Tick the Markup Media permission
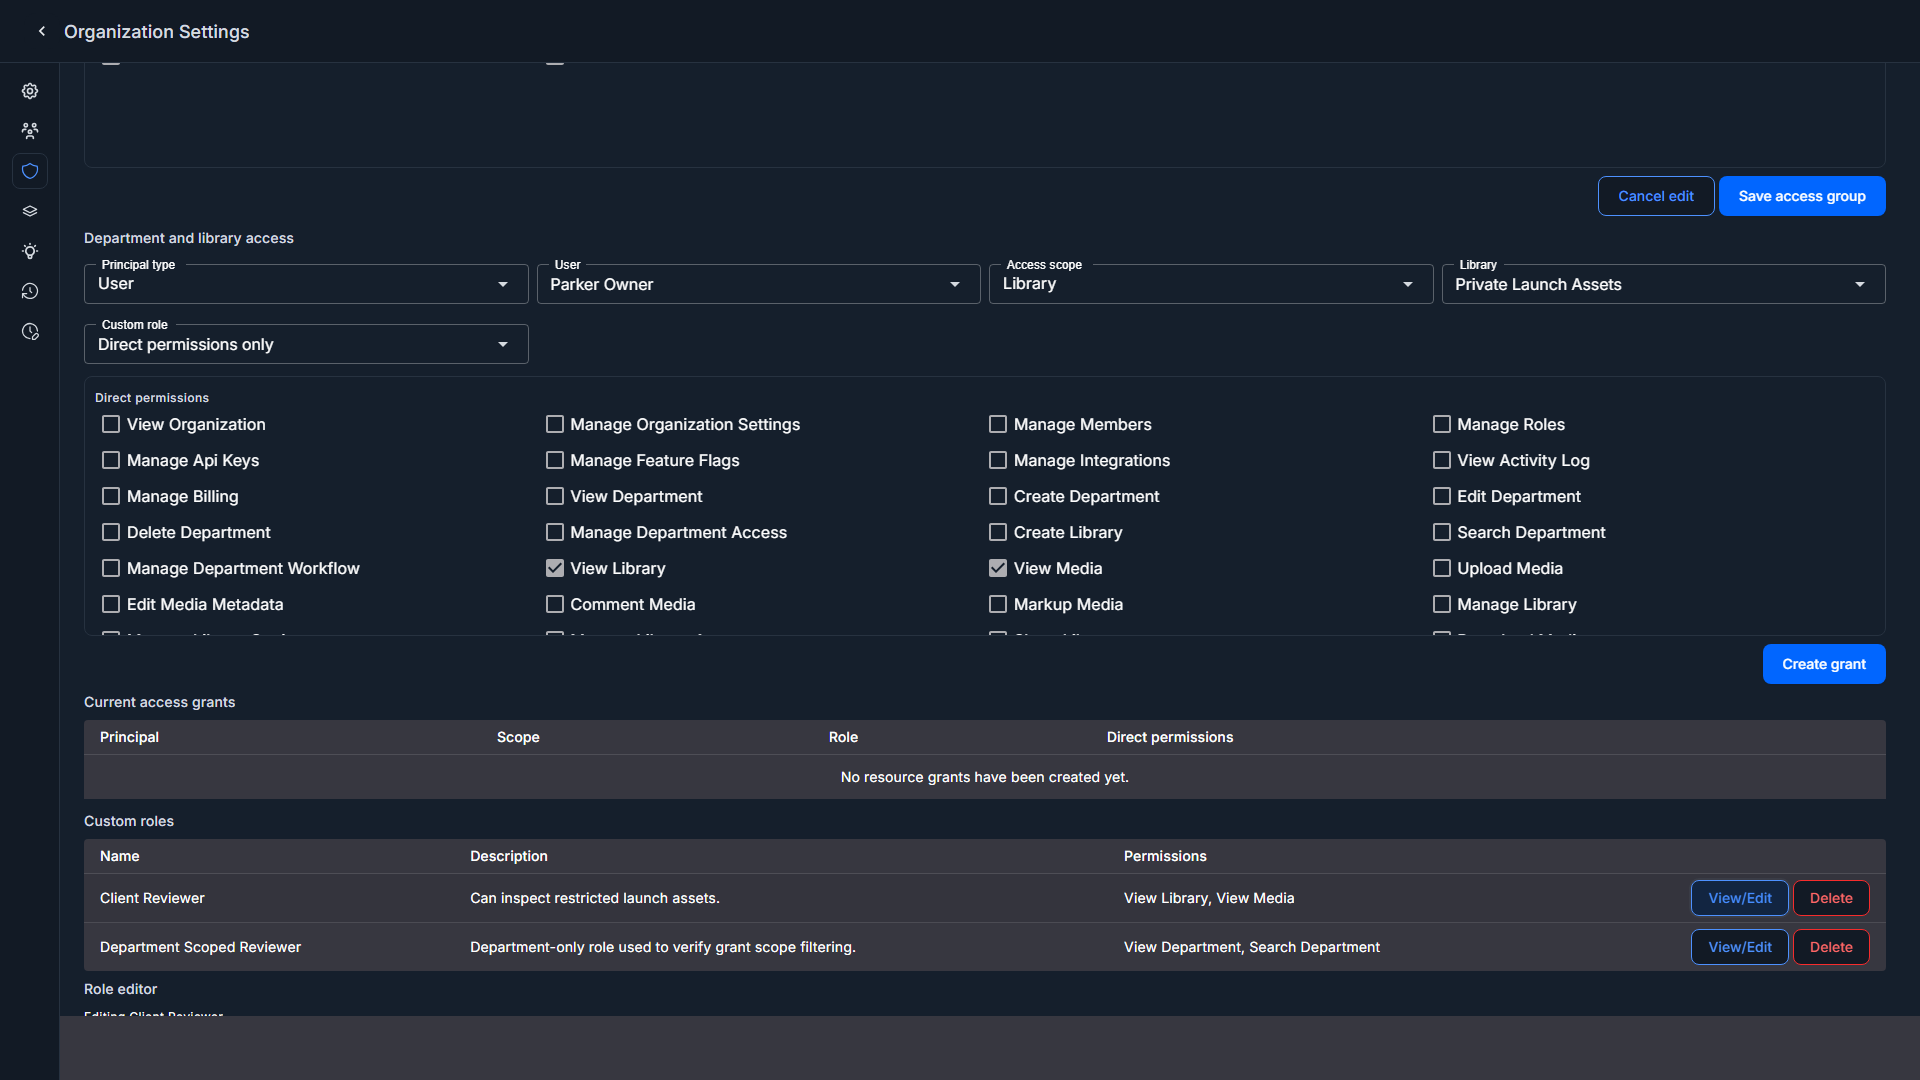 (x=998, y=604)
